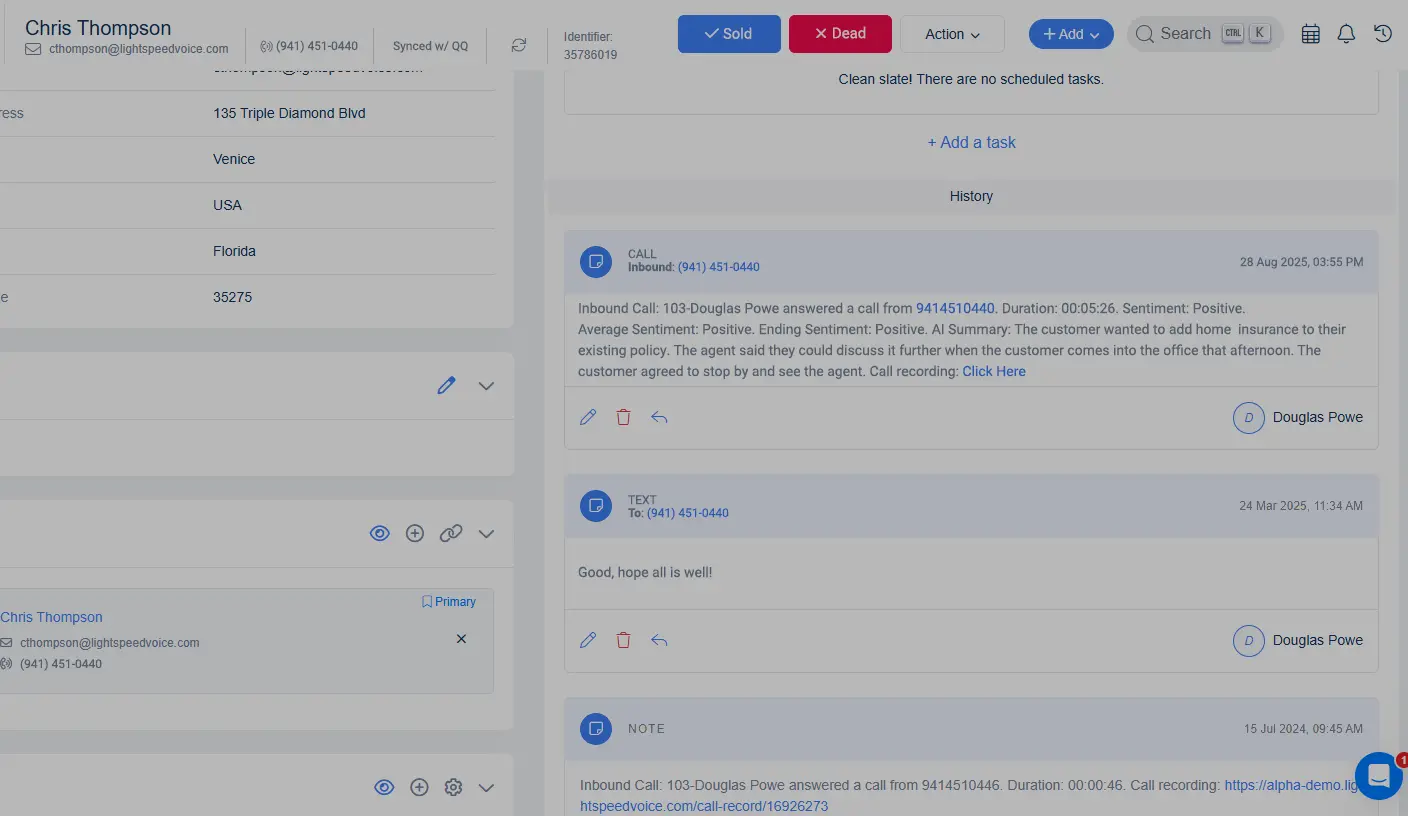
Task: Click the 'Synced w/ QQ' status
Action: (x=430, y=47)
